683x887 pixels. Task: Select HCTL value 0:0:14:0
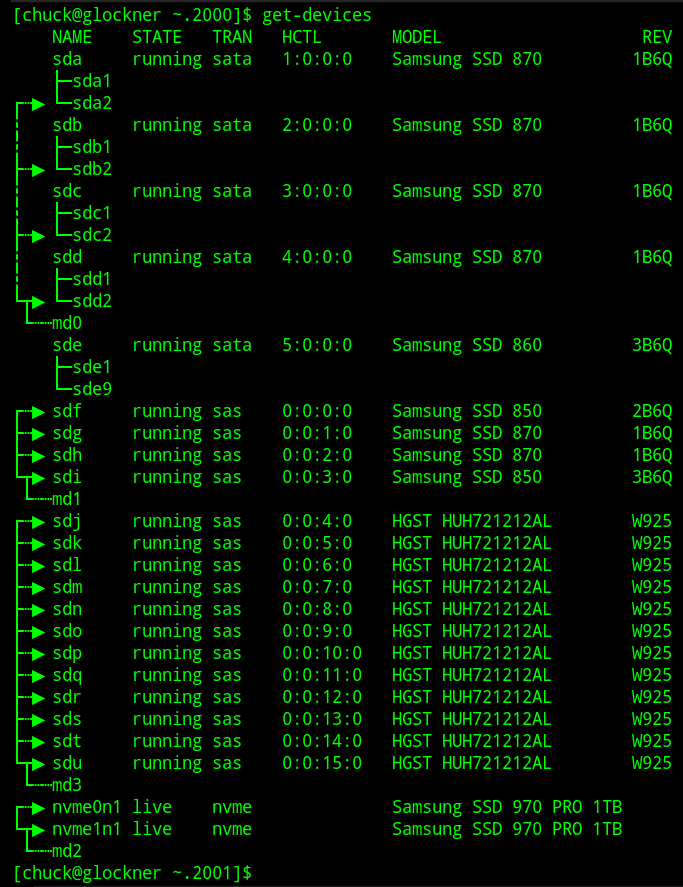322,741
